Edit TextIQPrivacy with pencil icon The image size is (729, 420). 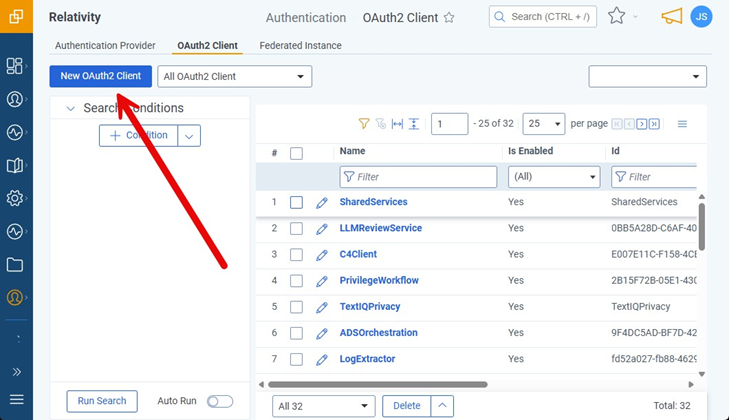pyautogui.click(x=322, y=307)
